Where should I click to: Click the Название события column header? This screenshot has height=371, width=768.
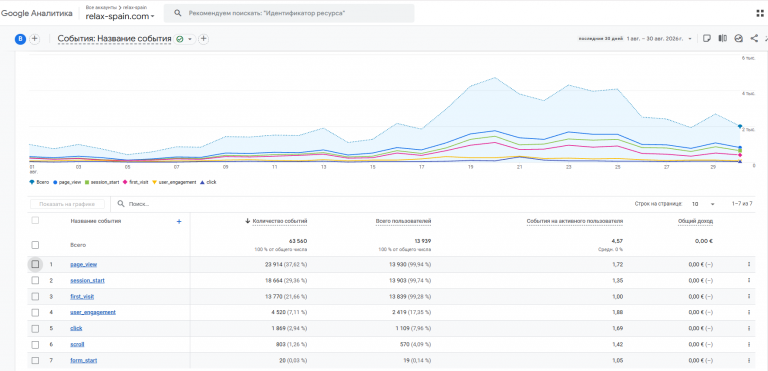click(96, 221)
